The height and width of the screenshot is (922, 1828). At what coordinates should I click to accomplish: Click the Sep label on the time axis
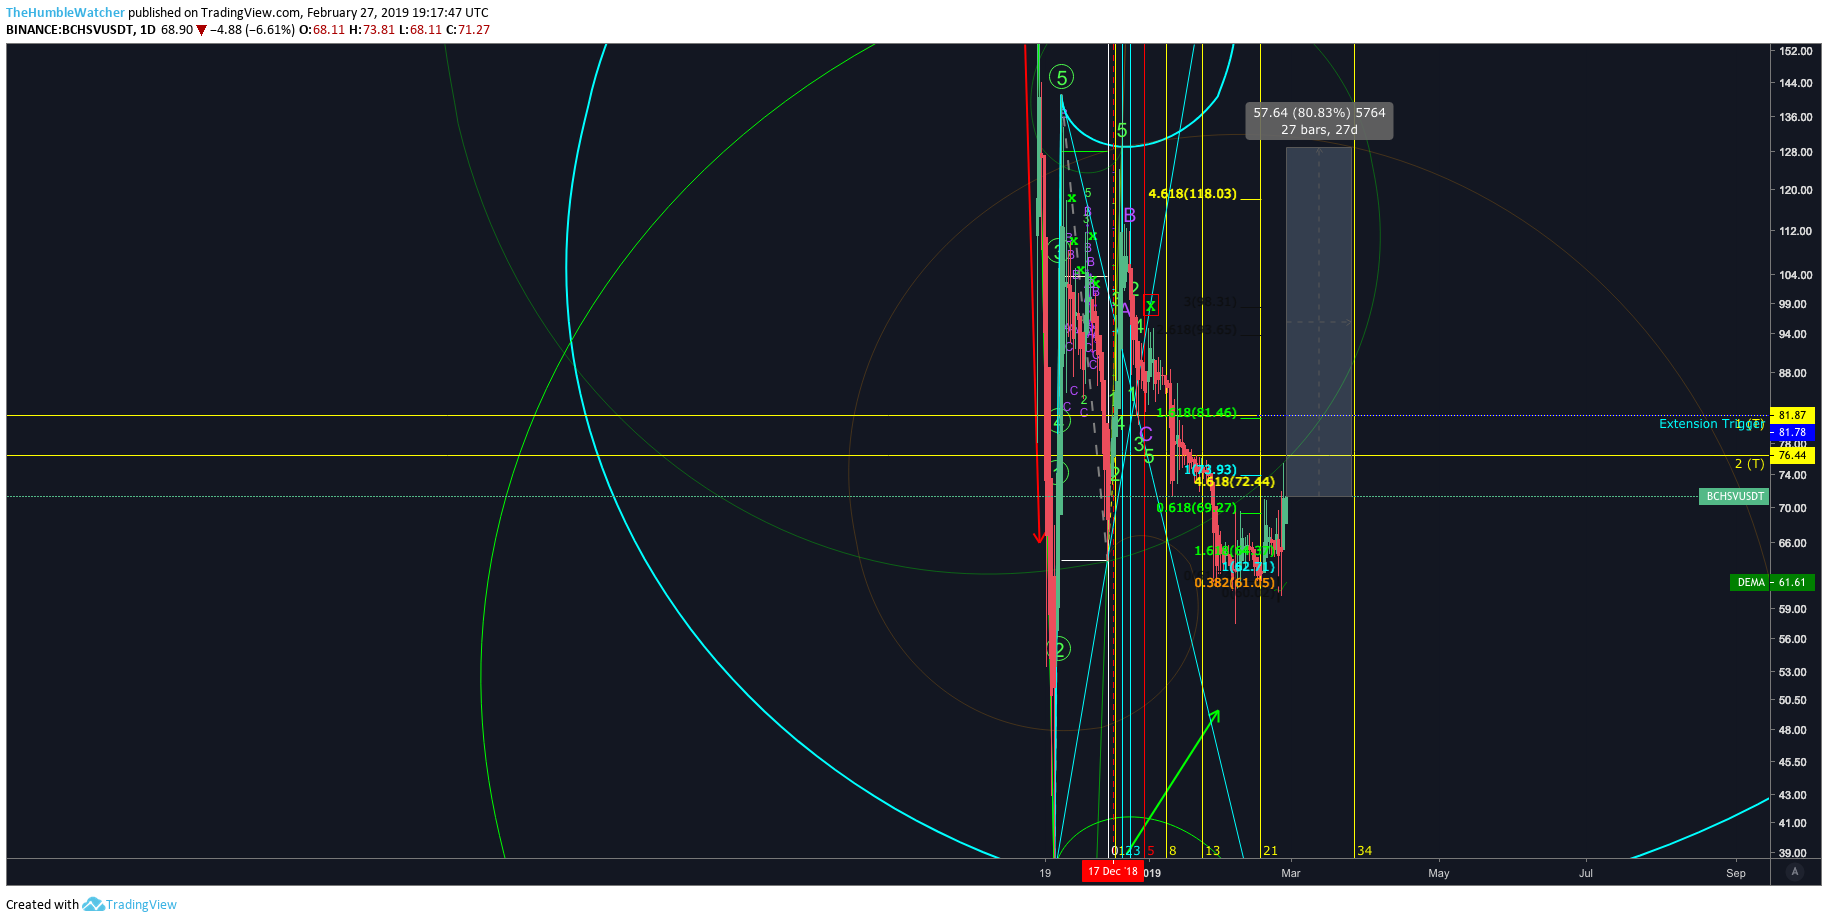pyautogui.click(x=1736, y=873)
